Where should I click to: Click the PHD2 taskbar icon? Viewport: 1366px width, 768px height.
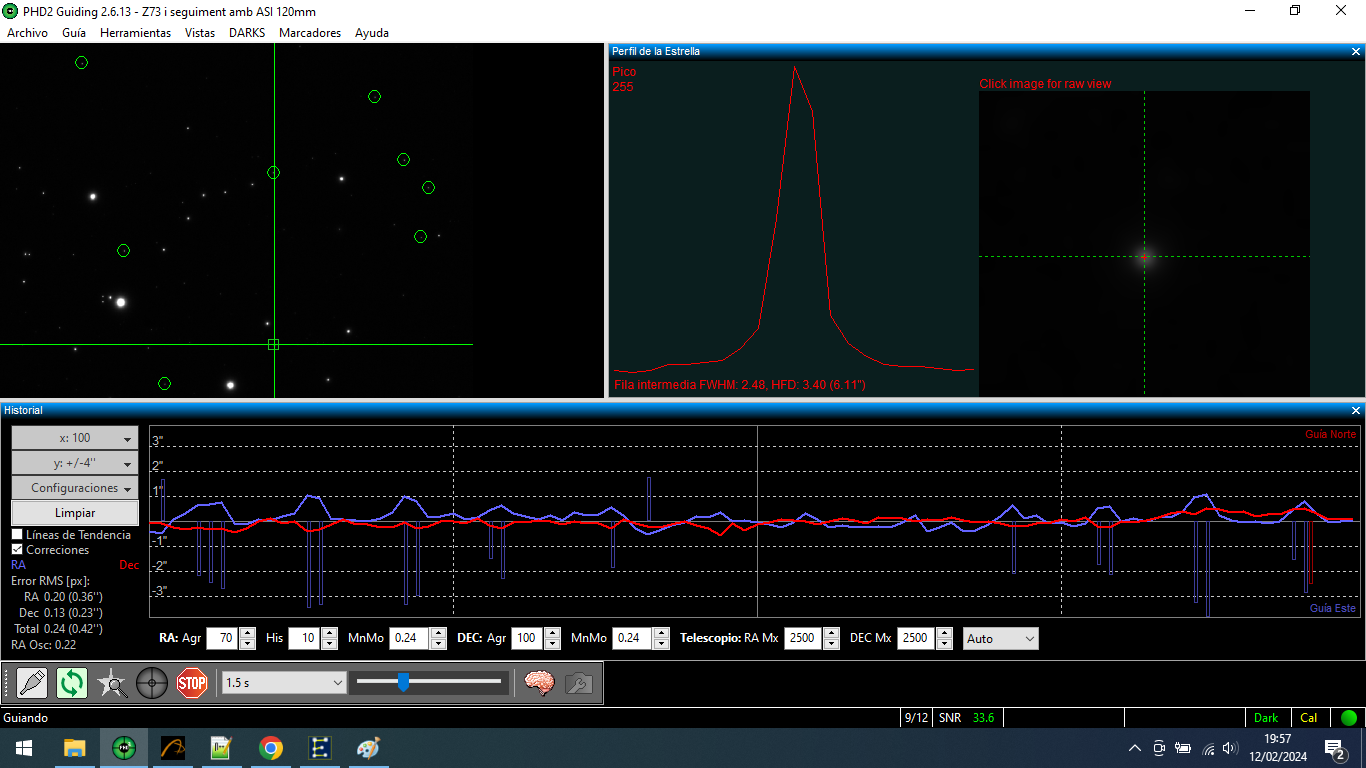click(x=124, y=748)
